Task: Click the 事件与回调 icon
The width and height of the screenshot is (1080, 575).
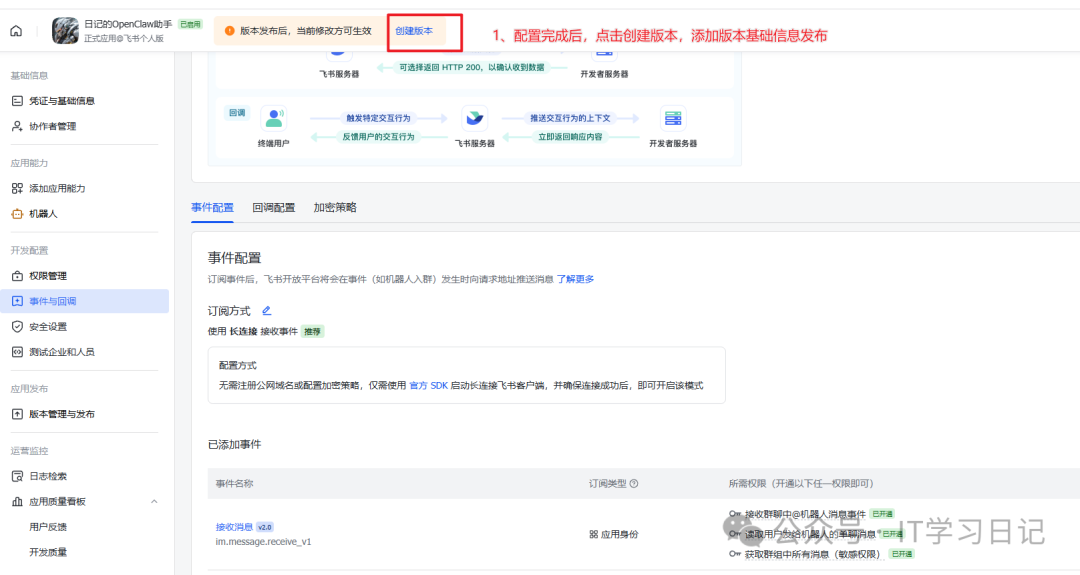Action: coord(17,301)
